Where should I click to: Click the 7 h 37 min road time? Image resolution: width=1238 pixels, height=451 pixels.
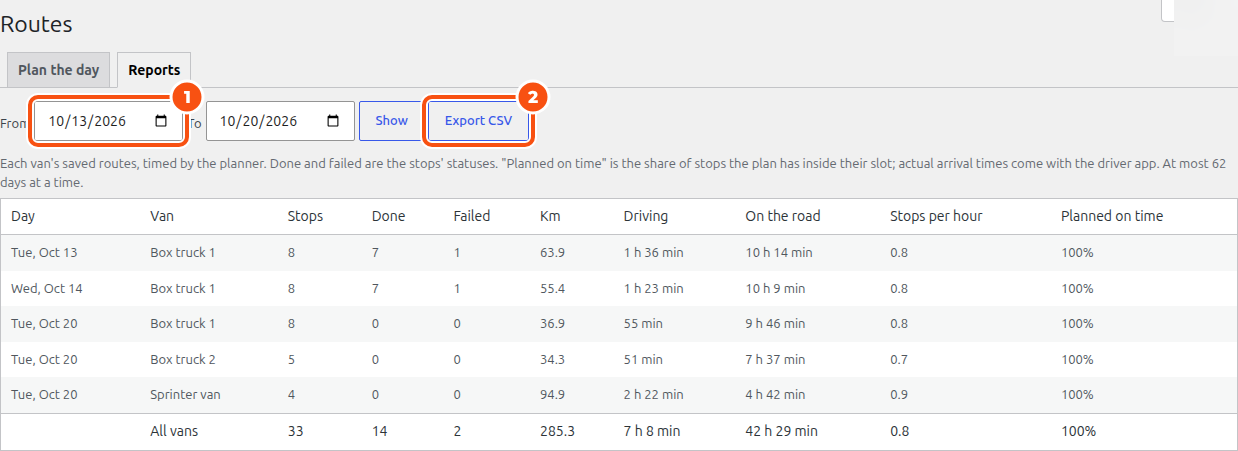pyautogui.click(x=775, y=360)
